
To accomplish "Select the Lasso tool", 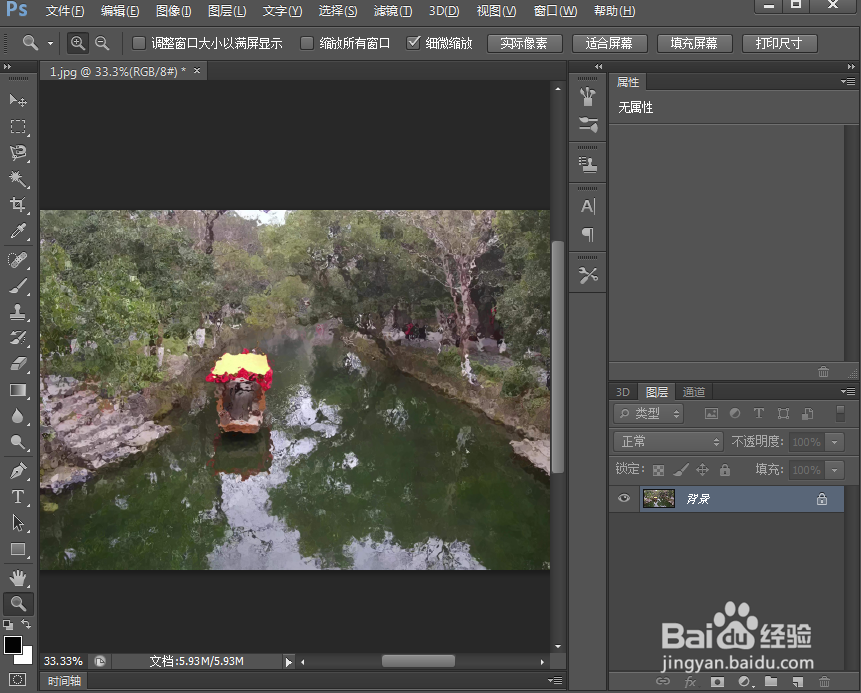I will [x=18, y=153].
